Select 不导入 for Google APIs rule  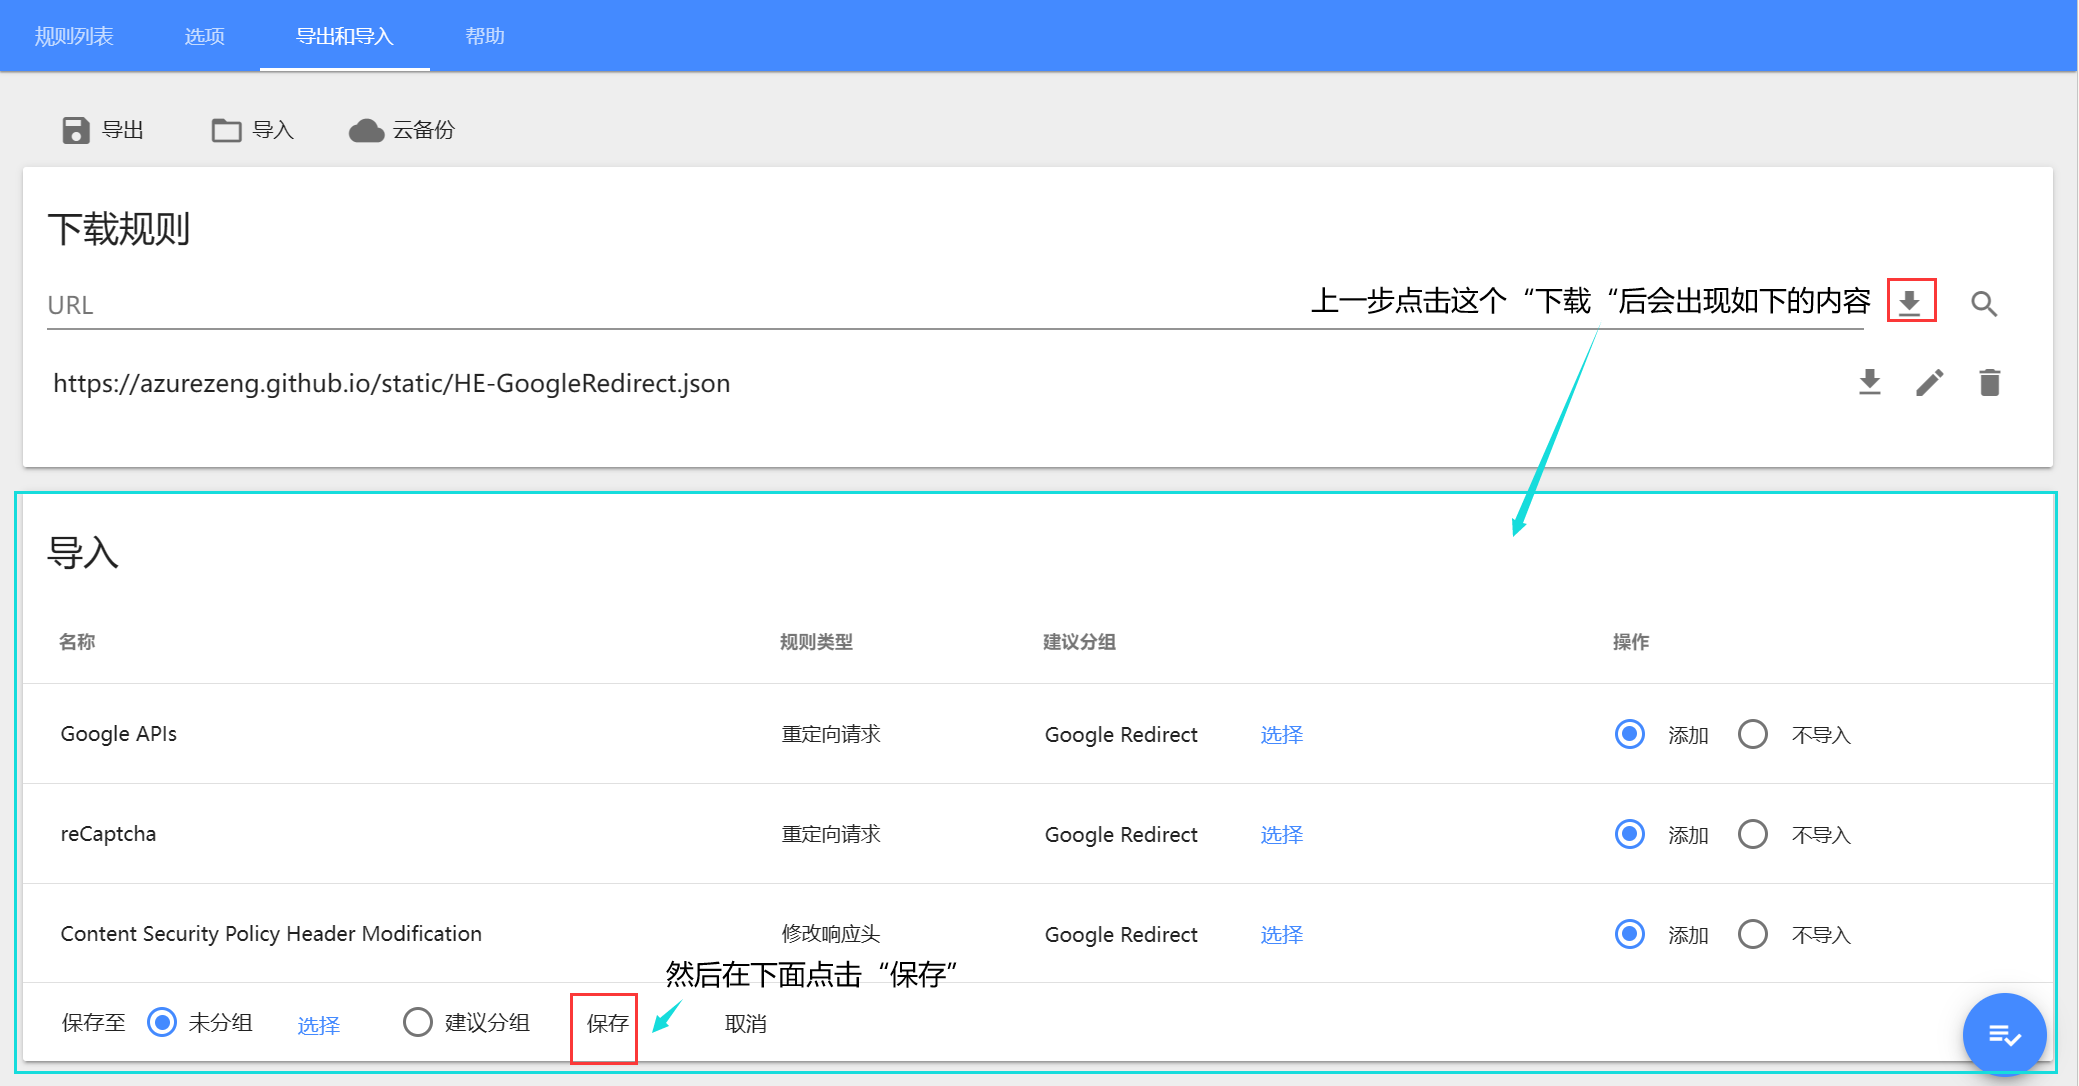(x=1752, y=734)
